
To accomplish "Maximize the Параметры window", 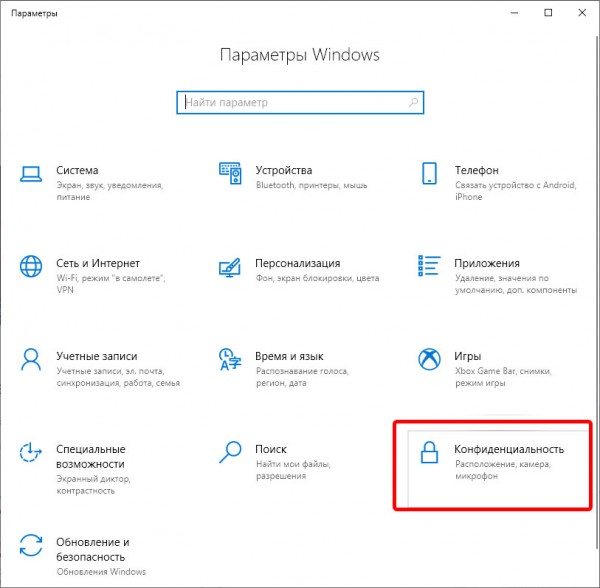I will click(548, 13).
